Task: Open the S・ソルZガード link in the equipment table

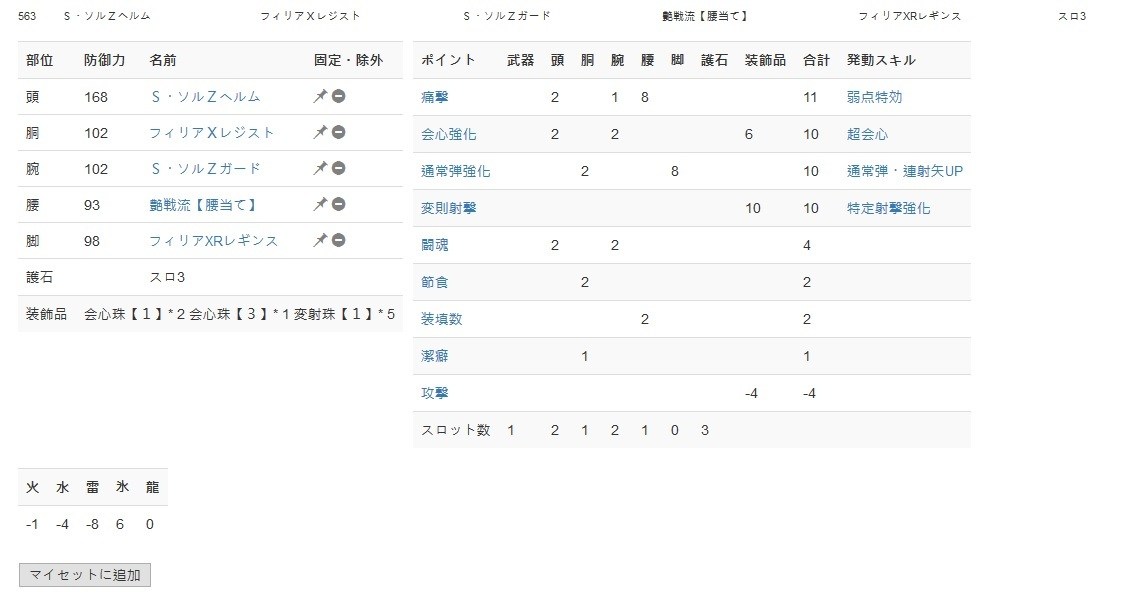Action: (x=205, y=169)
